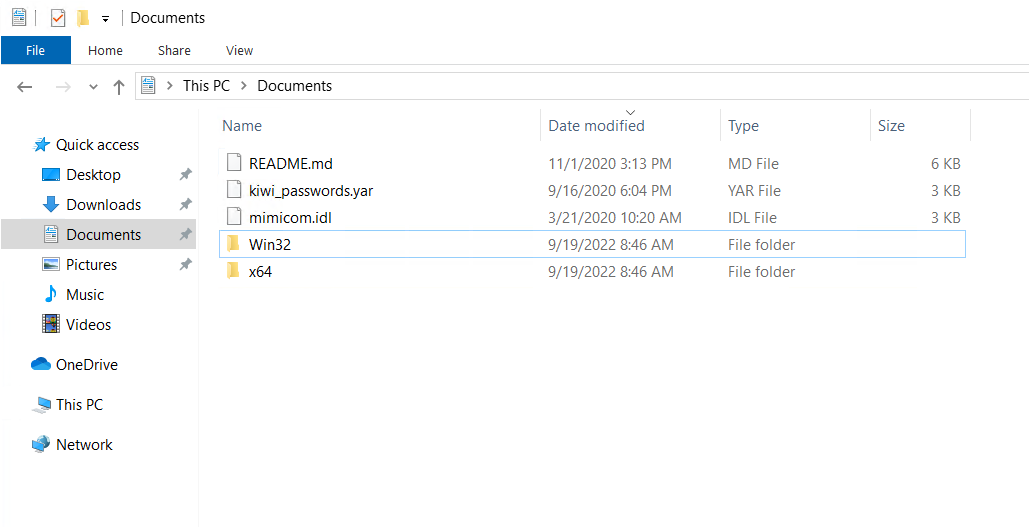Screen dimensions: 1029x527
Task: Click the Forward navigation arrow
Action: click(x=63, y=87)
